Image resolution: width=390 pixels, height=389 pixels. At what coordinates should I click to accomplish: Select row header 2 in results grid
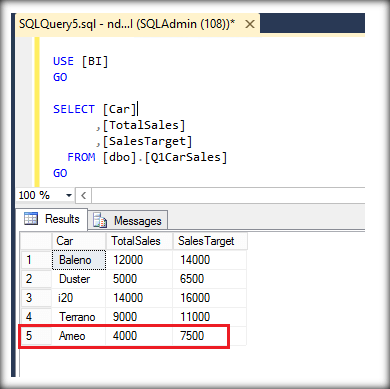(x=36, y=279)
